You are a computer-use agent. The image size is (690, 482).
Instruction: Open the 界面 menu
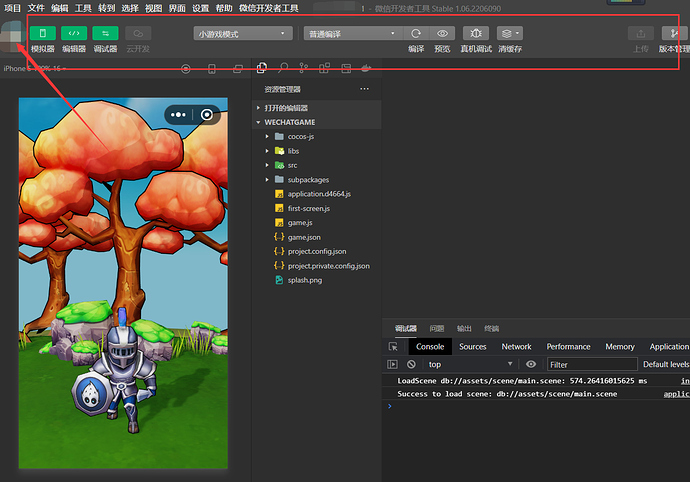click(x=177, y=8)
